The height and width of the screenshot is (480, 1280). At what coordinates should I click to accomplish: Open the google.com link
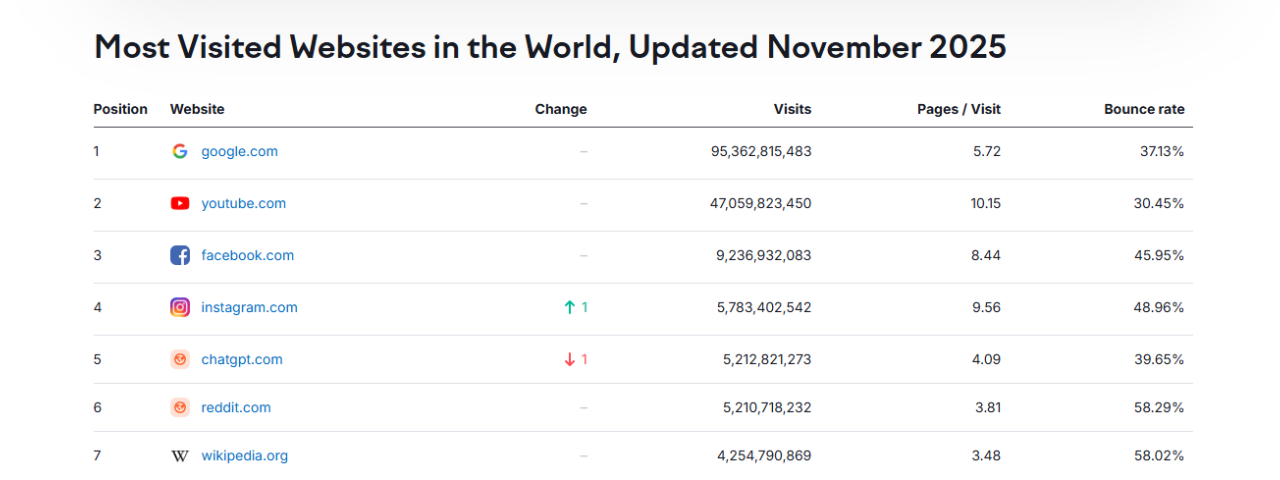(x=240, y=151)
